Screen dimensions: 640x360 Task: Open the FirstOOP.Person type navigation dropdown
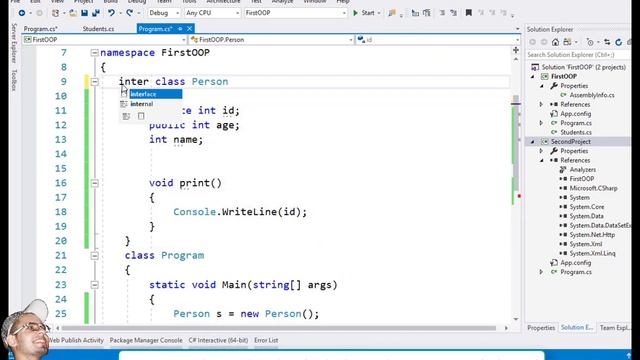click(271, 40)
